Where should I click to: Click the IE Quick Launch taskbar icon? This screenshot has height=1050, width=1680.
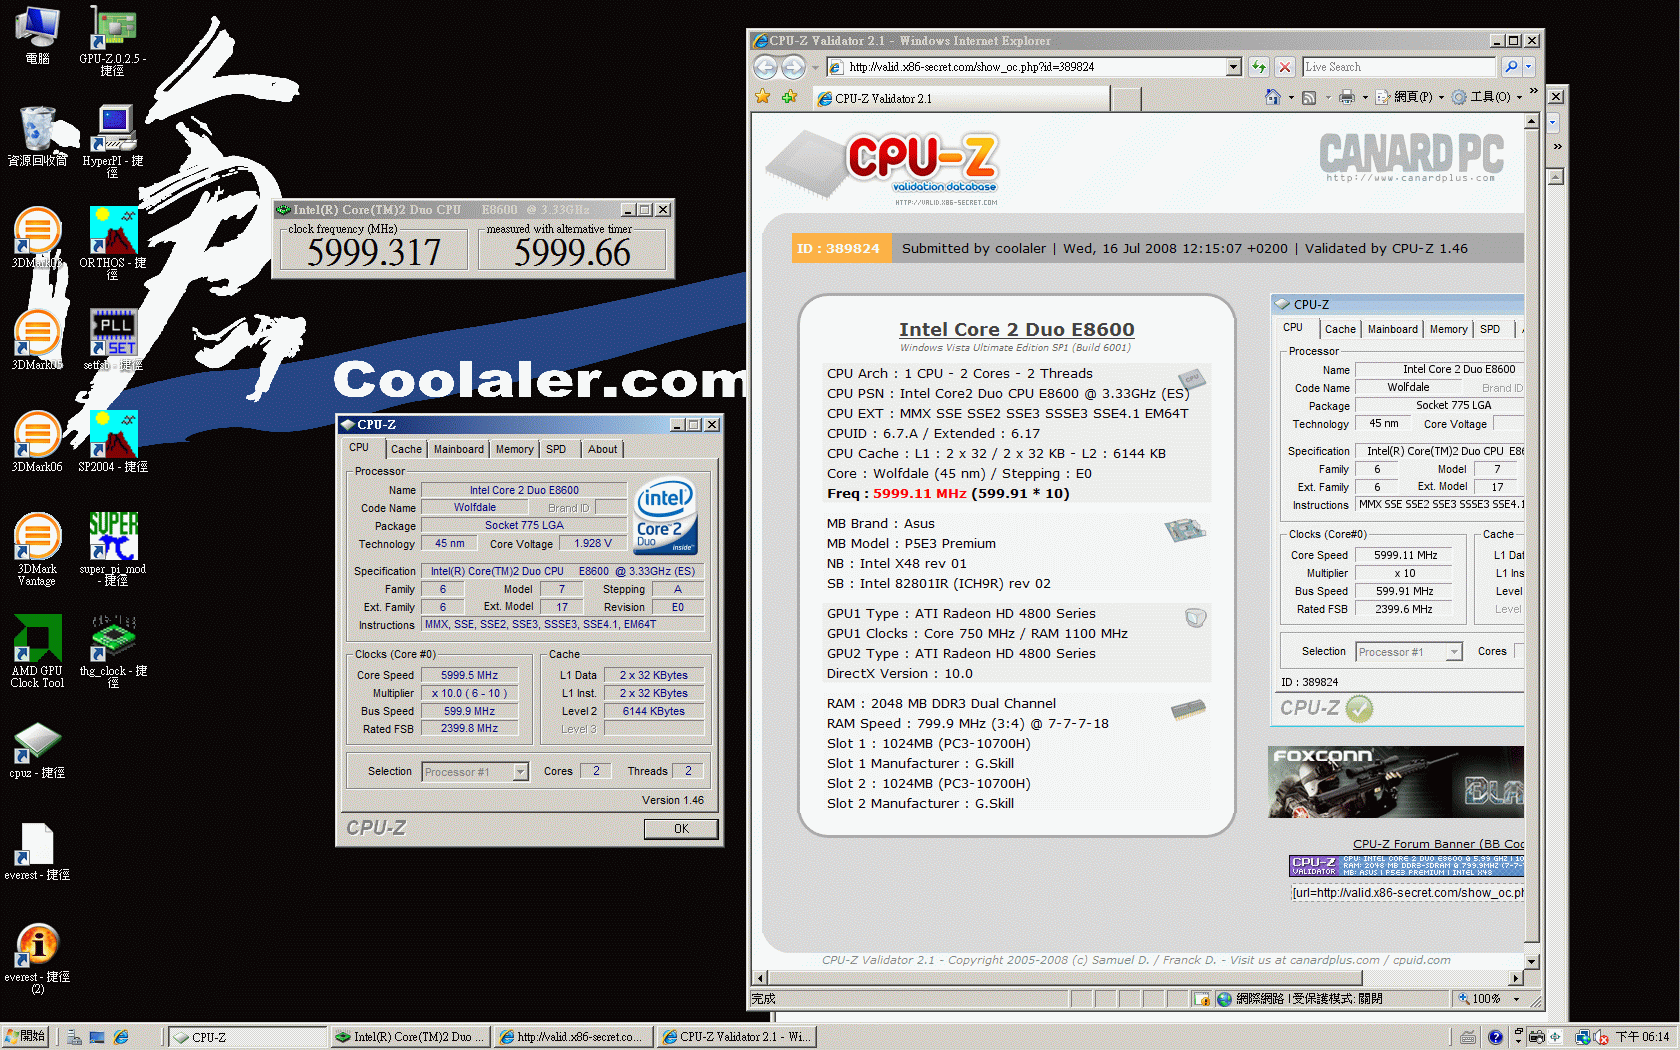121,1037
